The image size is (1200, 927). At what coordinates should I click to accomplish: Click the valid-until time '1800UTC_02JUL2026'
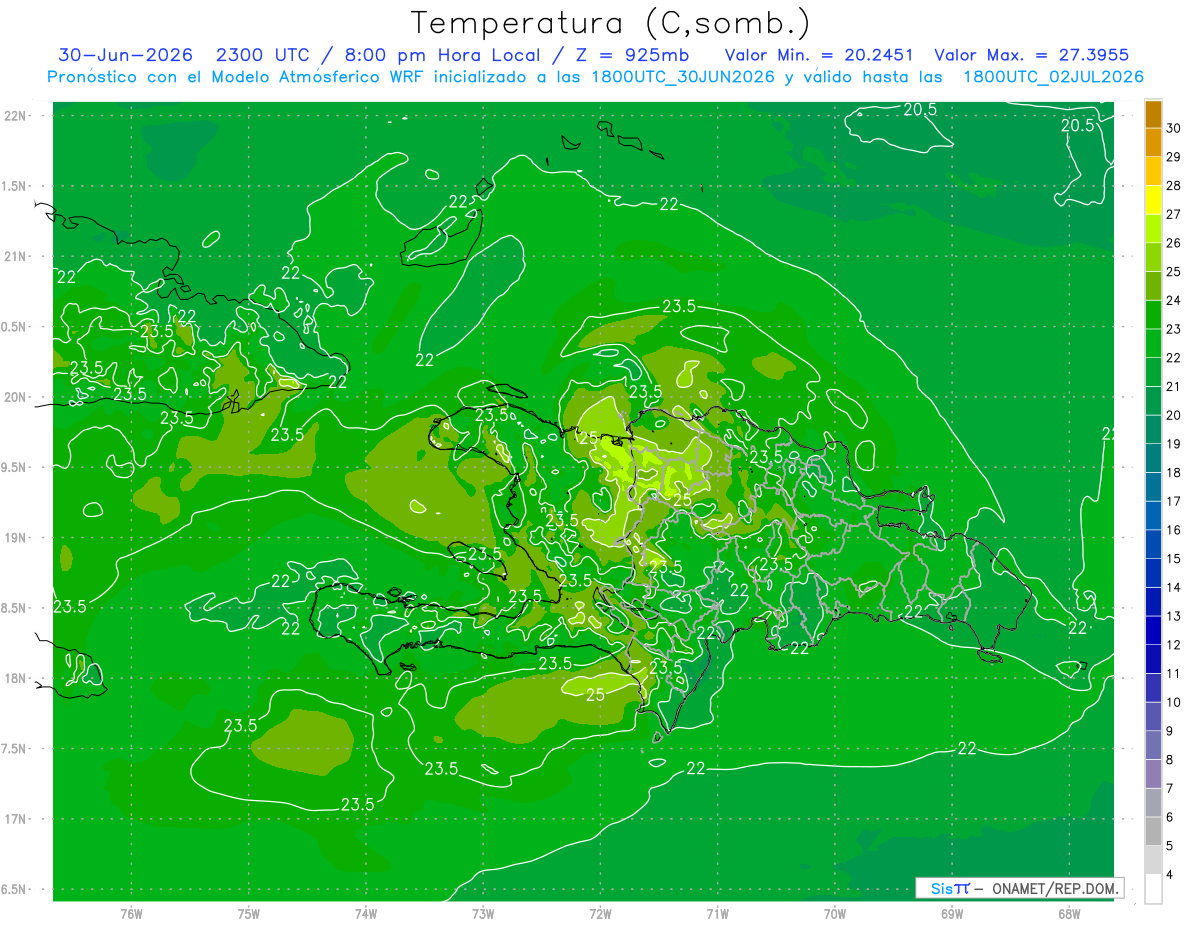1053,77
